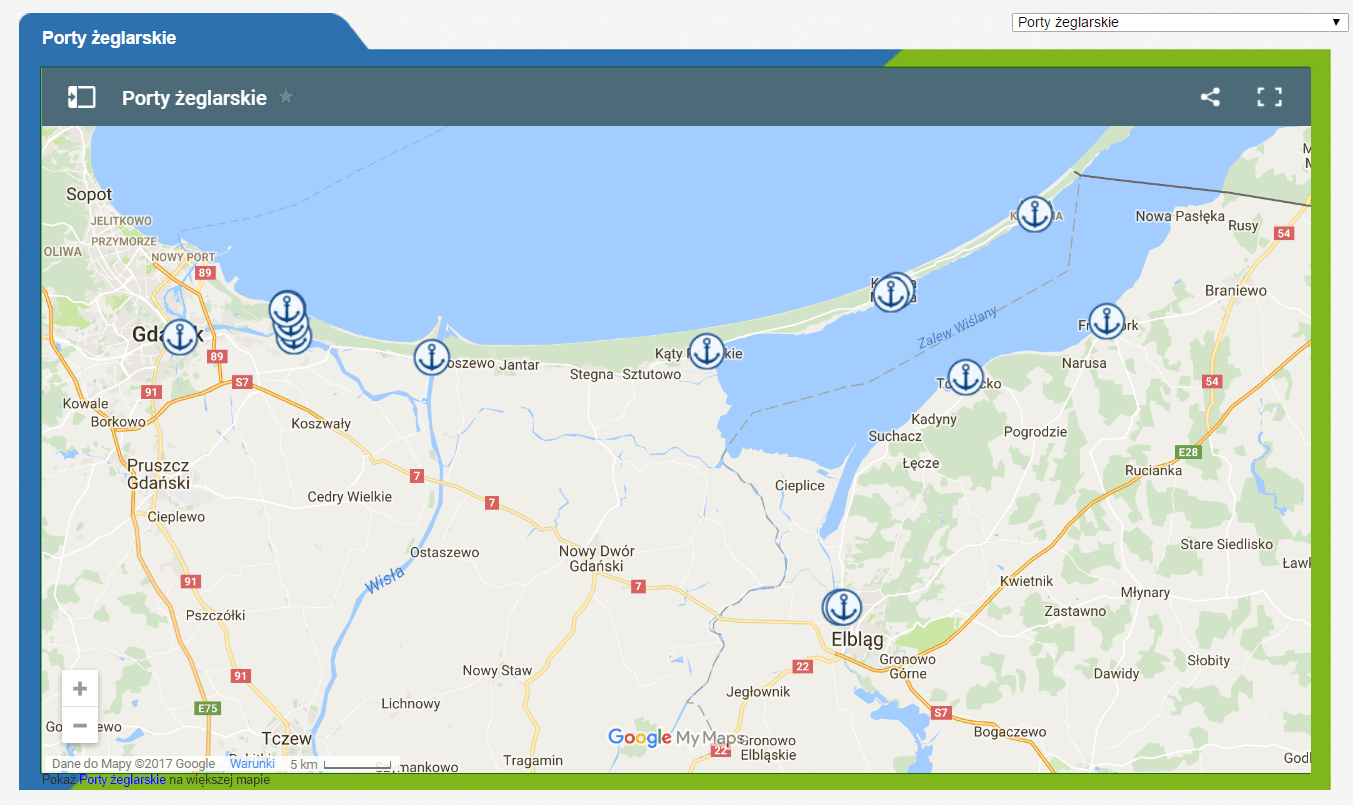Viewport: 1353px width, 805px height.
Task: Click the anchor marker at Kąty Rybackie
Action: 707,351
